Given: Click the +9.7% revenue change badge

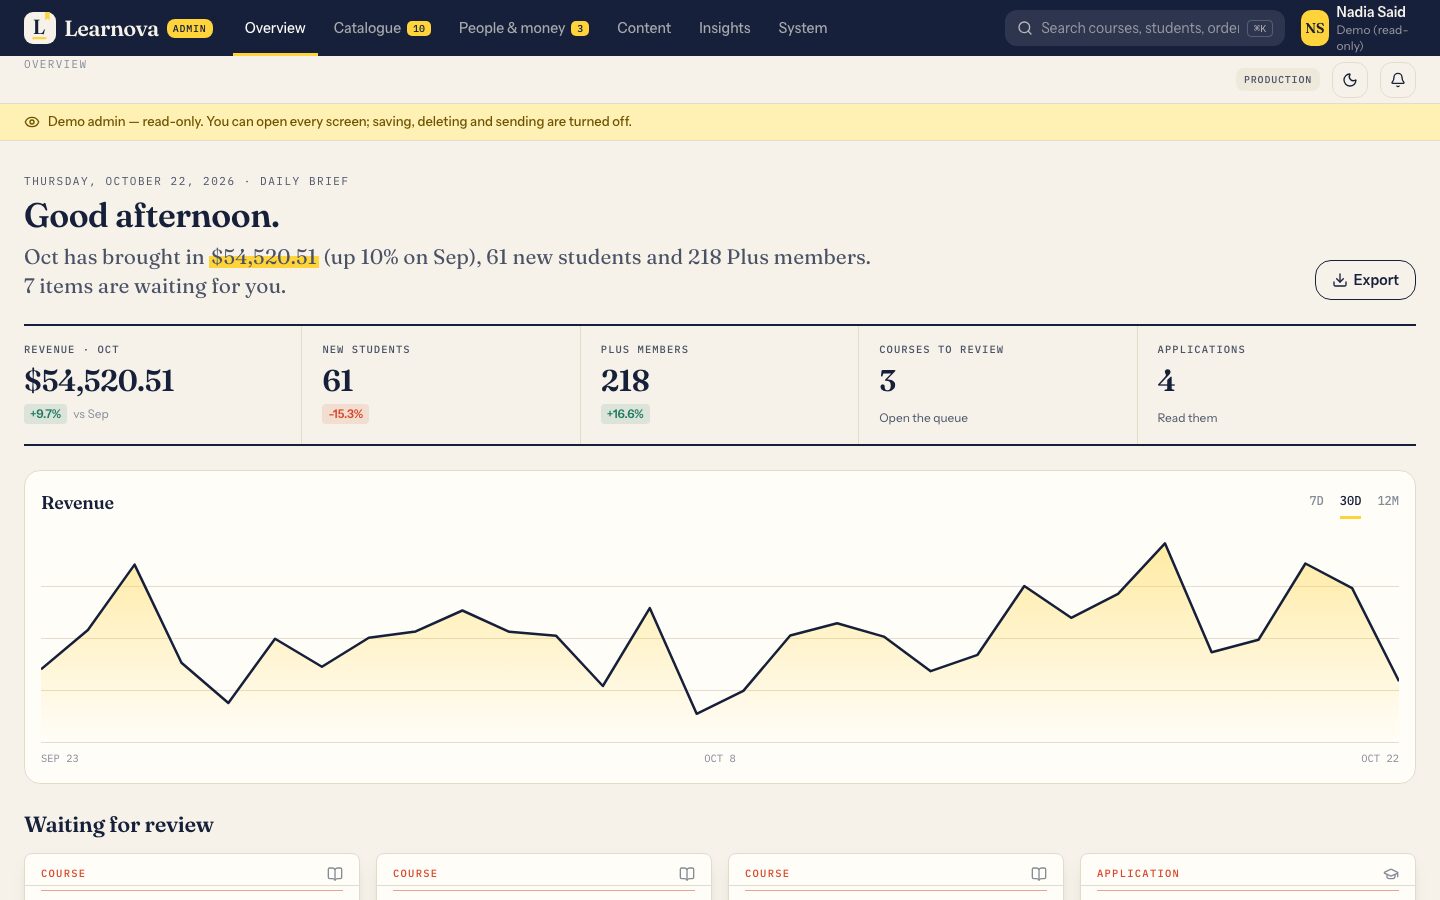Looking at the screenshot, I should (x=45, y=414).
